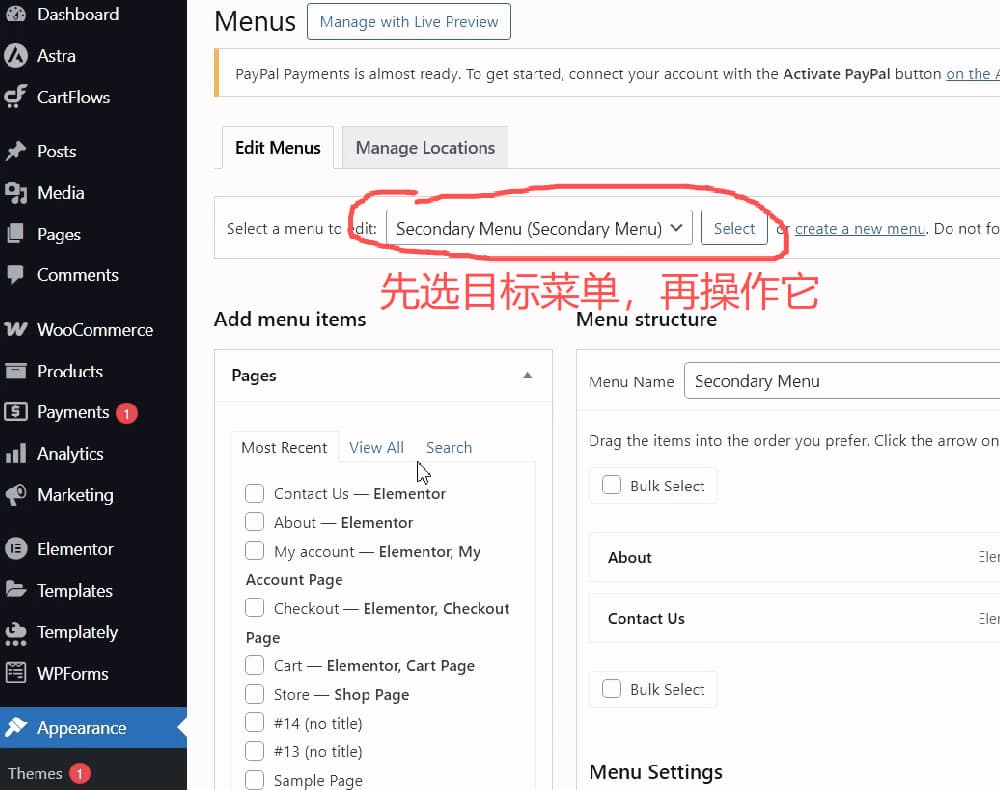Viewport: 1000px width, 790px height.
Task: Click the Templately cloud icon
Action: pyautogui.click(x=15, y=633)
